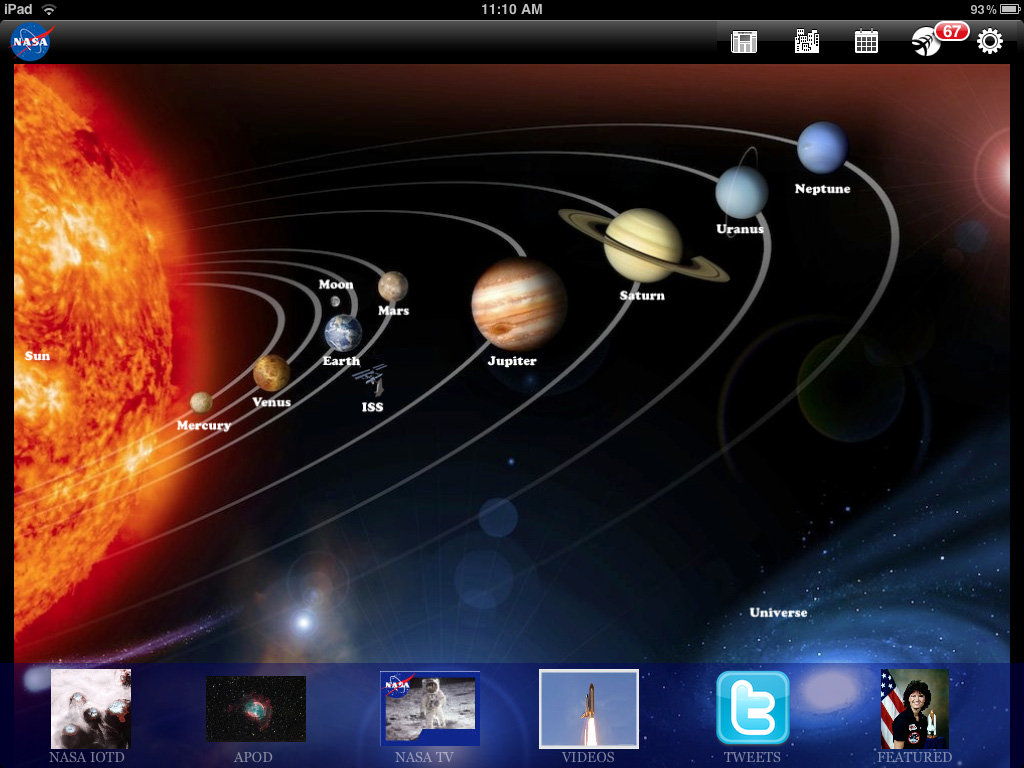Image resolution: width=1024 pixels, height=768 pixels.
Task: Tap the NASA logo in top left
Action: (31, 42)
